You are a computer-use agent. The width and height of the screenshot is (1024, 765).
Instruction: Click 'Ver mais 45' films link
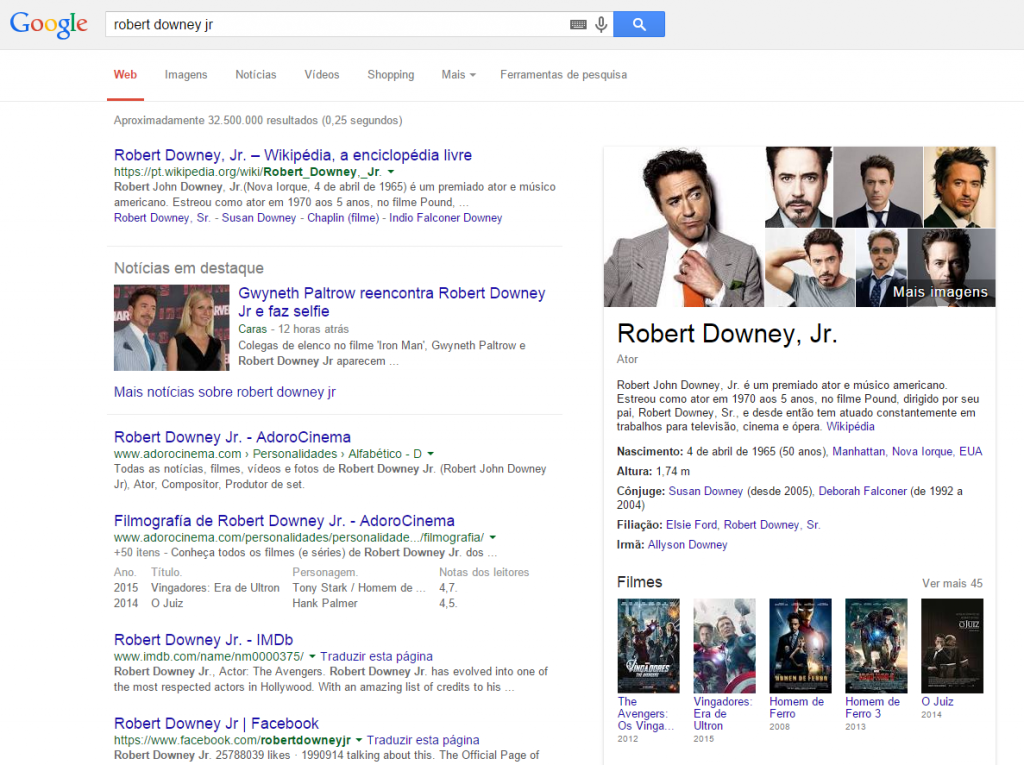(x=951, y=583)
